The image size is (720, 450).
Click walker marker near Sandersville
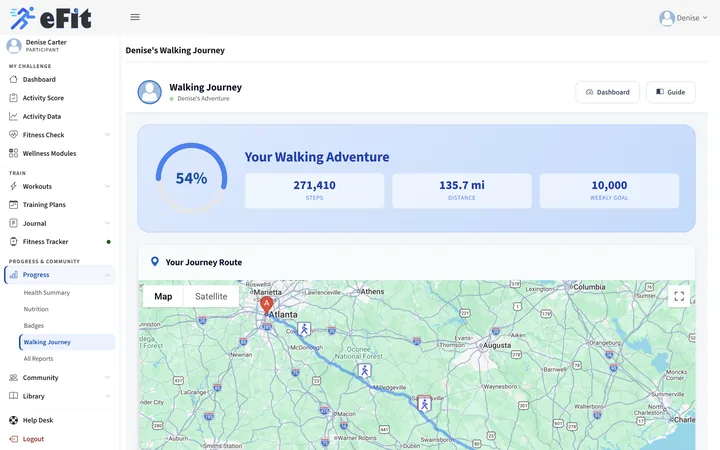[424, 404]
